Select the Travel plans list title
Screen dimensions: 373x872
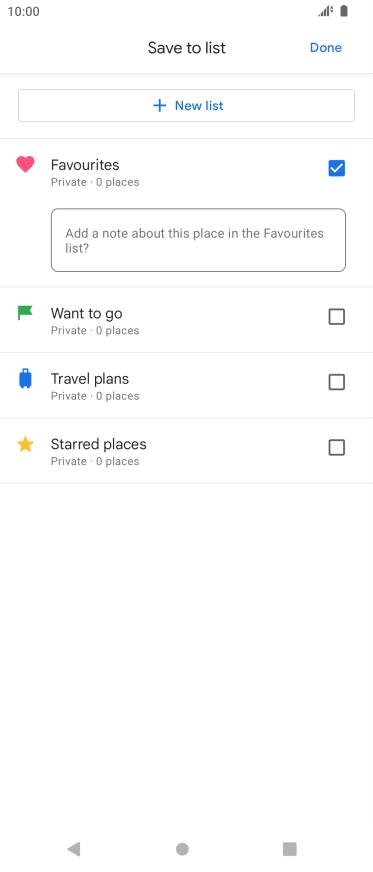pyautogui.click(x=90, y=379)
